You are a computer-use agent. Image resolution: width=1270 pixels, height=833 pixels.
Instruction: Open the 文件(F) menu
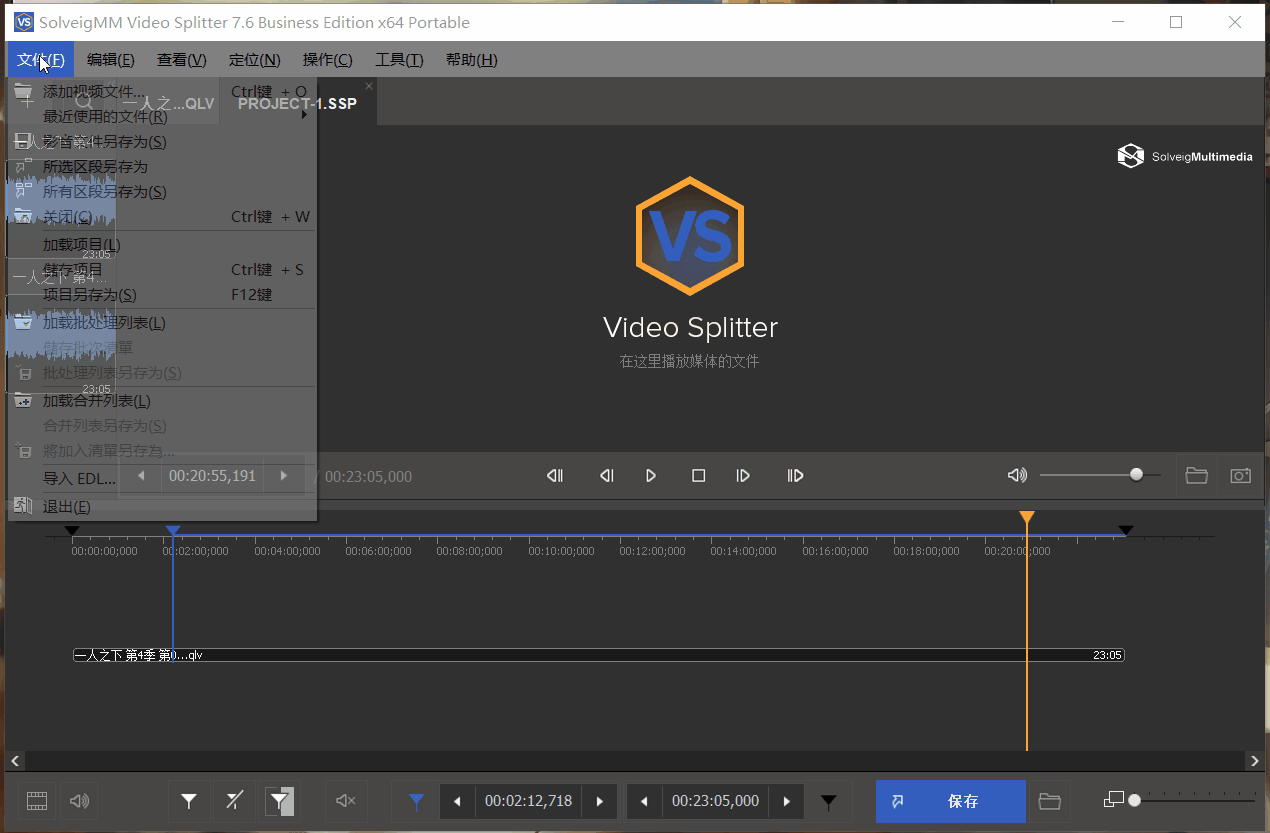click(41, 60)
